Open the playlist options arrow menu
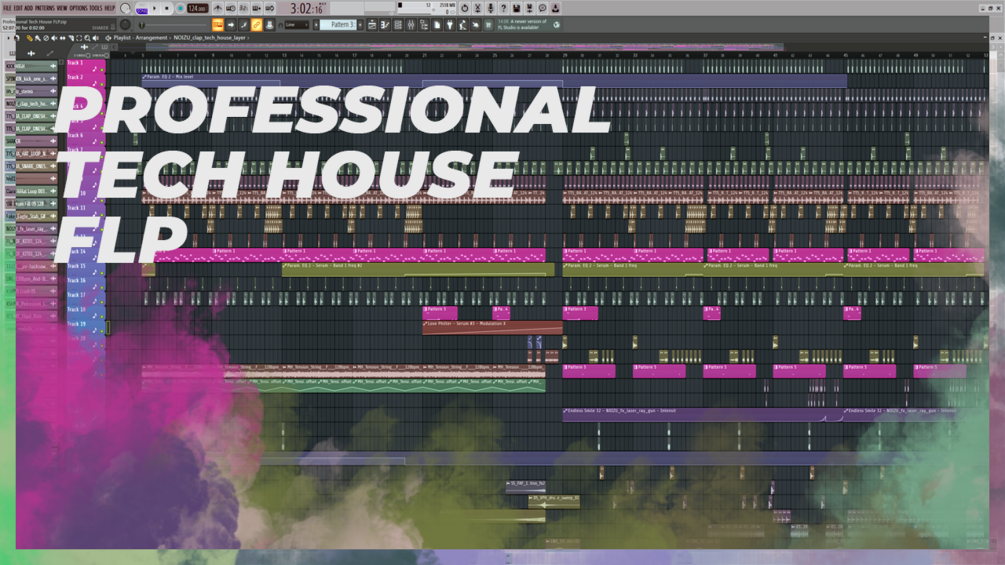Viewport: 1005px width, 565px height. click(x=8, y=38)
